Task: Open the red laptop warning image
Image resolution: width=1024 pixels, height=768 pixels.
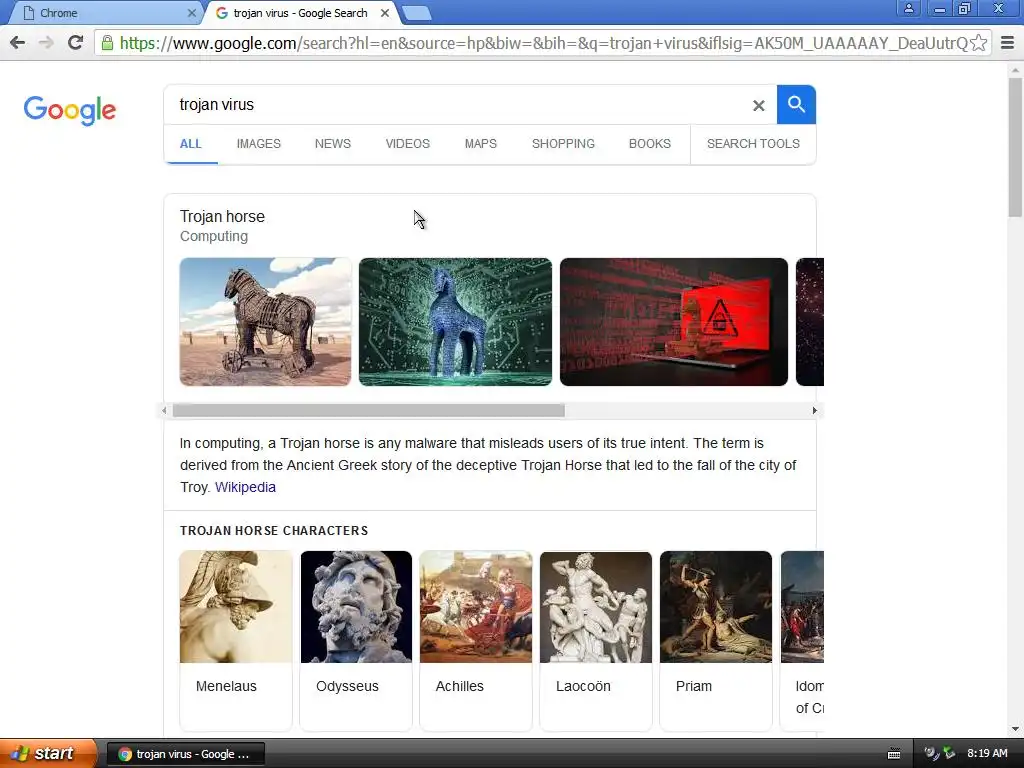Action: [674, 322]
